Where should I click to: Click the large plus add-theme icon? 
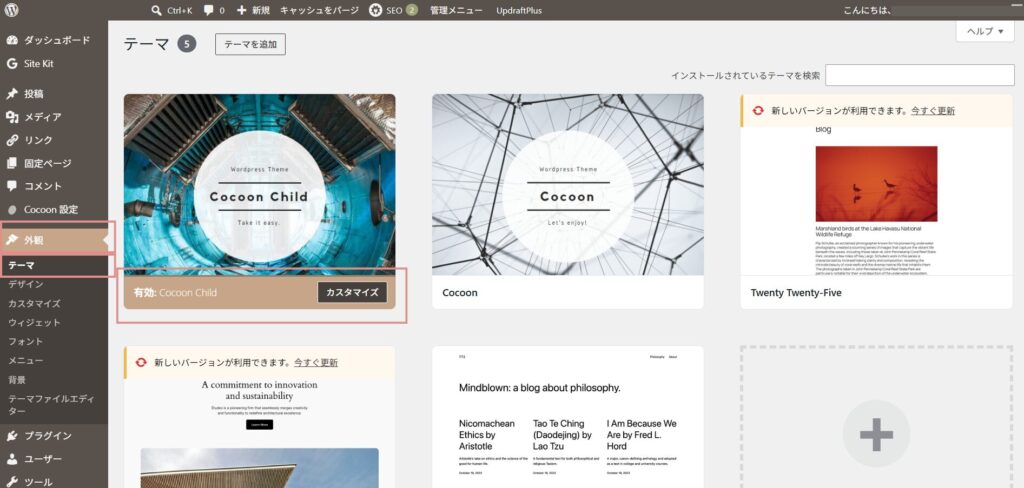[x=876, y=434]
